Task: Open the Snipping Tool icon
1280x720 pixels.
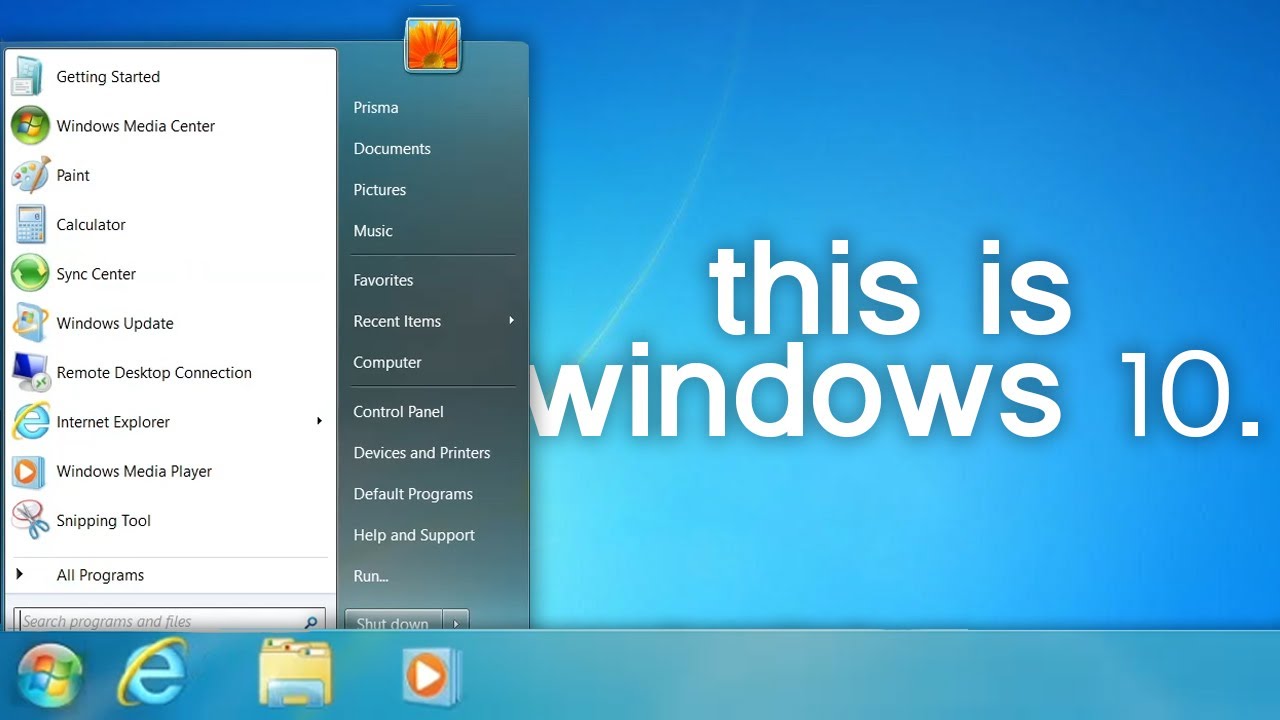Action: (30, 521)
